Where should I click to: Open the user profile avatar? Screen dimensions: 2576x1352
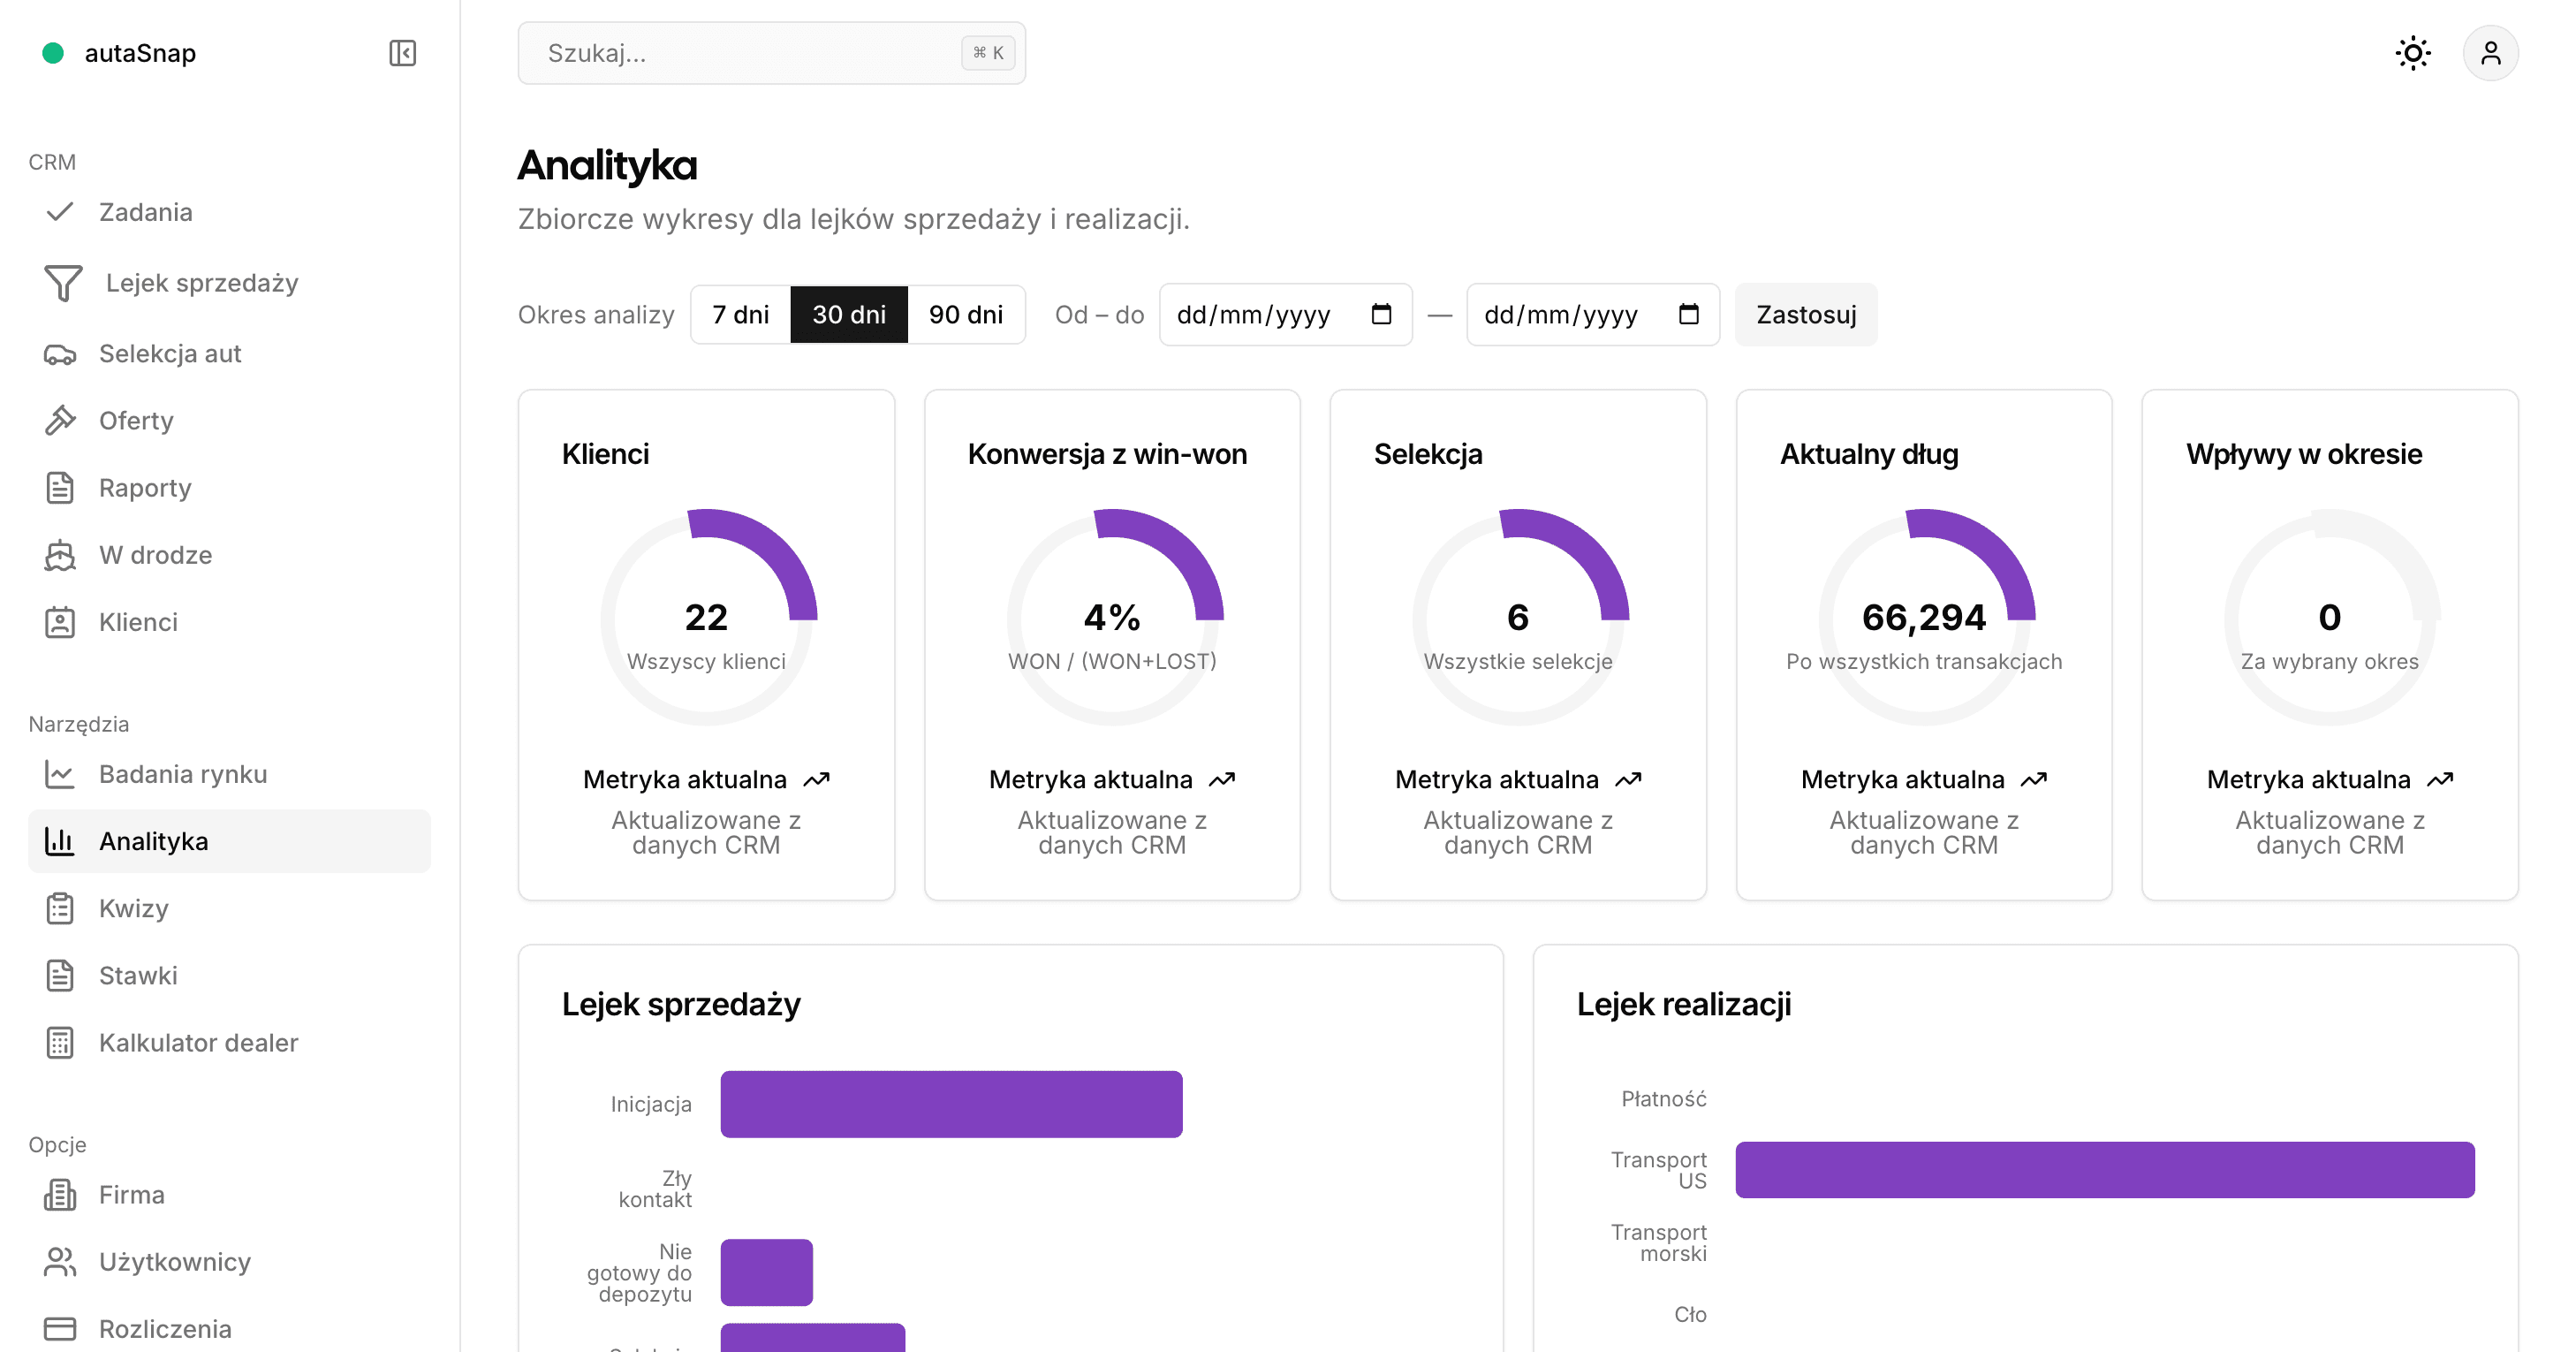(x=2490, y=53)
